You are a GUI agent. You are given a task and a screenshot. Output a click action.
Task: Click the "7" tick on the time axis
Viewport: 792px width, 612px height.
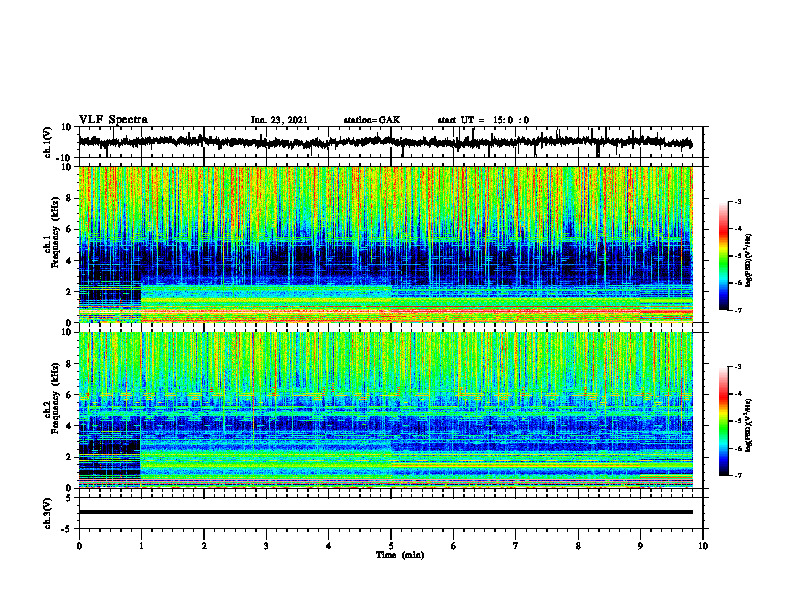tap(516, 546)
